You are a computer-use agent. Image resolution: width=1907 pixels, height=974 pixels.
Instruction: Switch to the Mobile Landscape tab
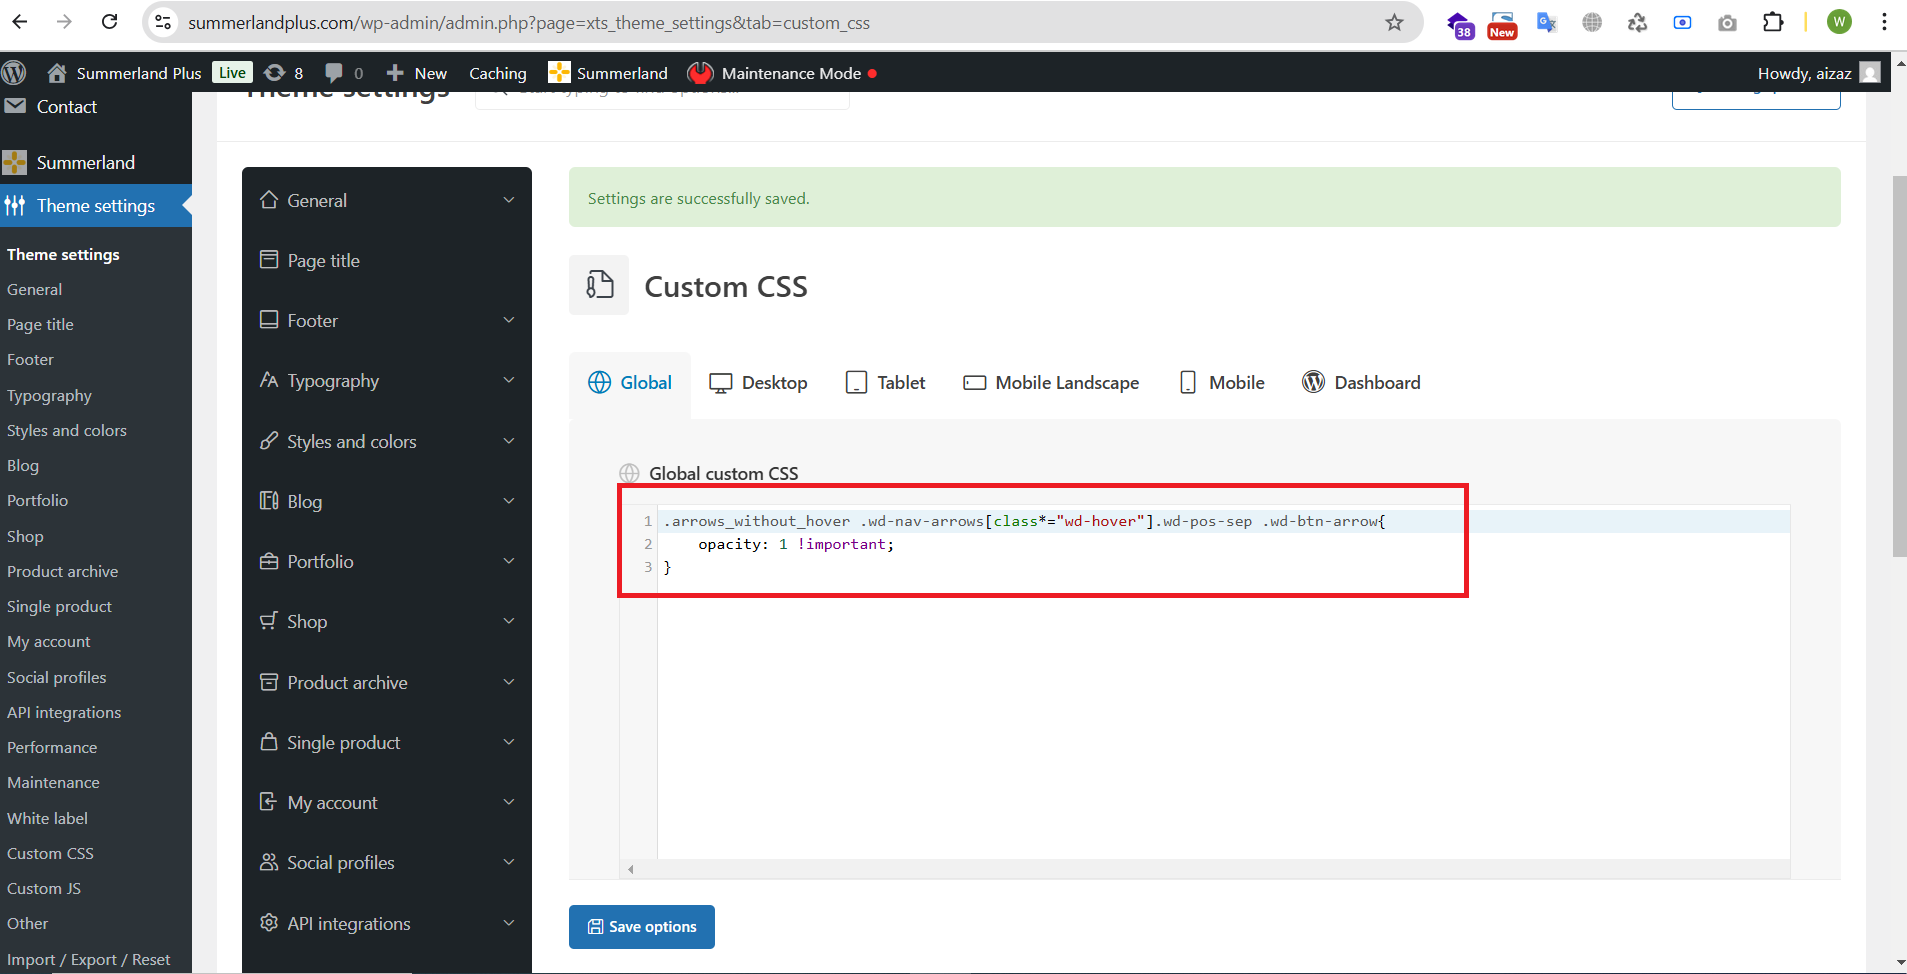coord(1051,383)
